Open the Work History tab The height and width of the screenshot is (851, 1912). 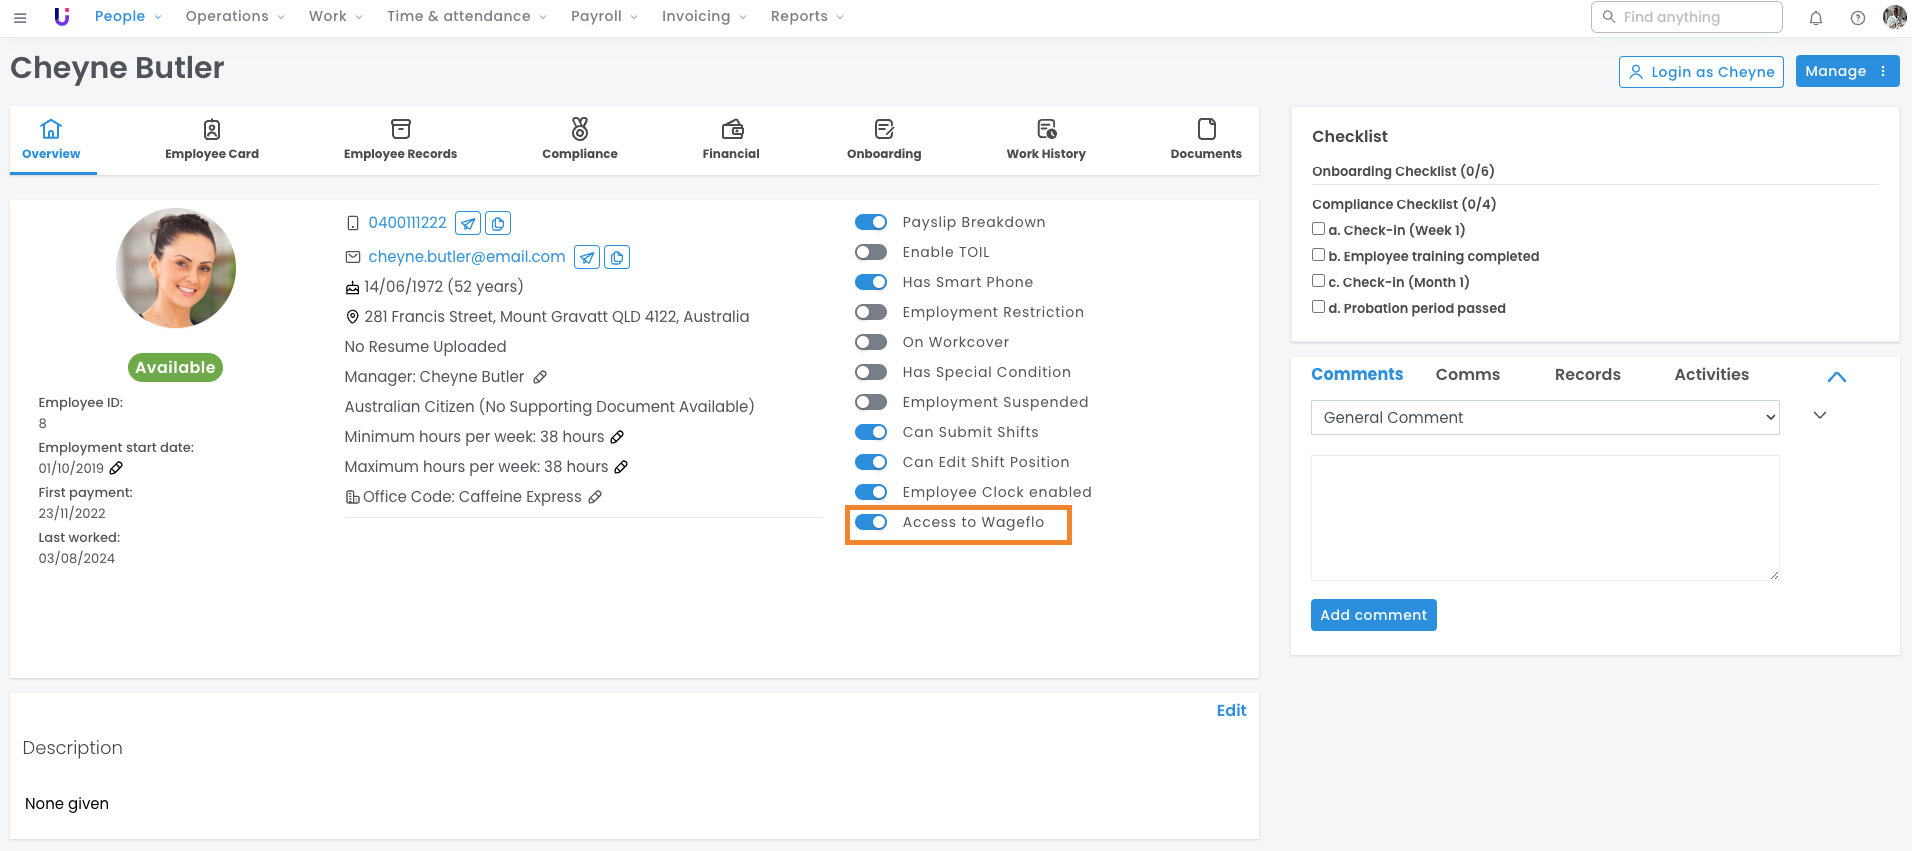[x=1045, y=140]
